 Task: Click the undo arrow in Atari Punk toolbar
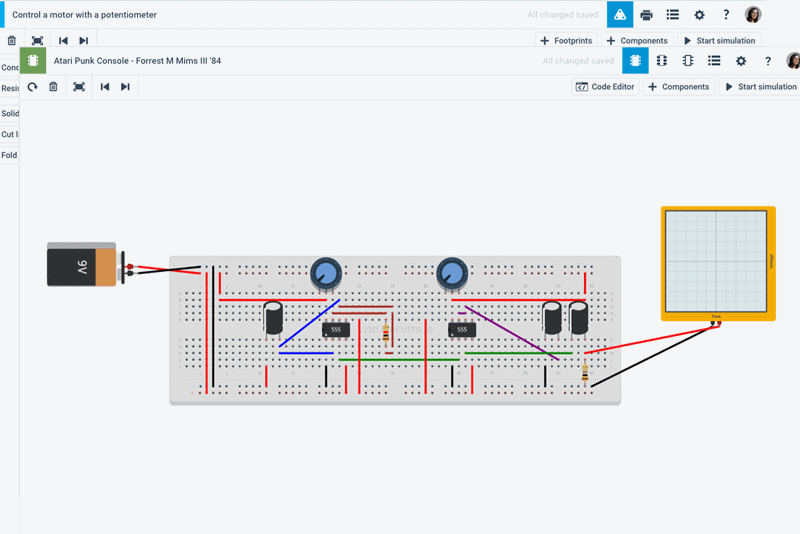(105, 87)
